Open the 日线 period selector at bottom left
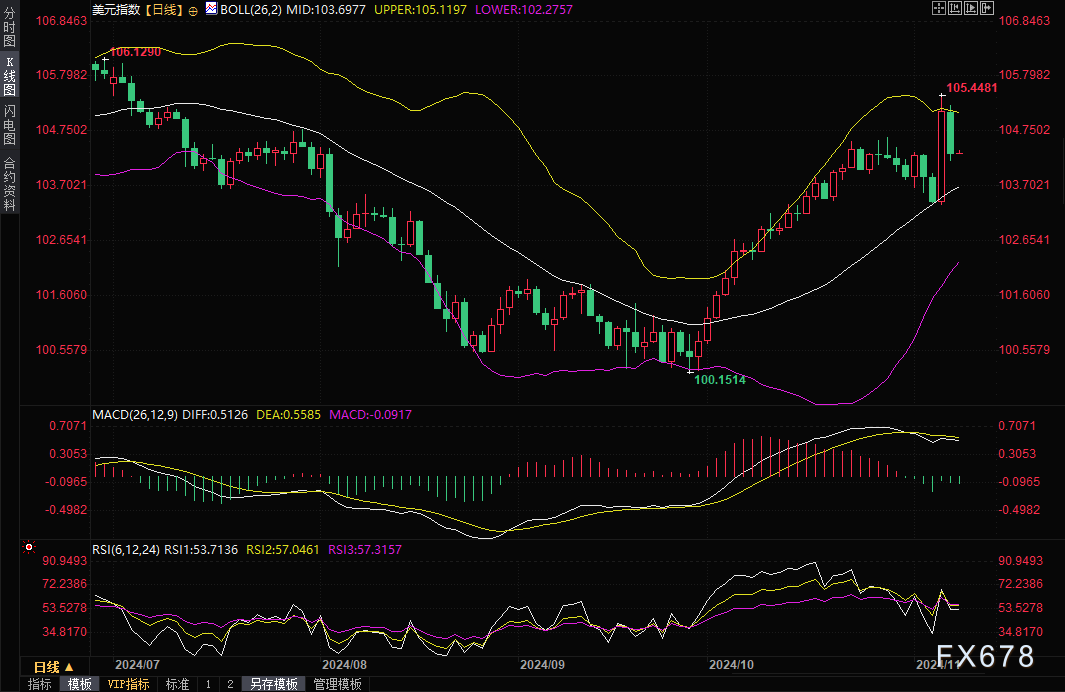 pos(54,666)
